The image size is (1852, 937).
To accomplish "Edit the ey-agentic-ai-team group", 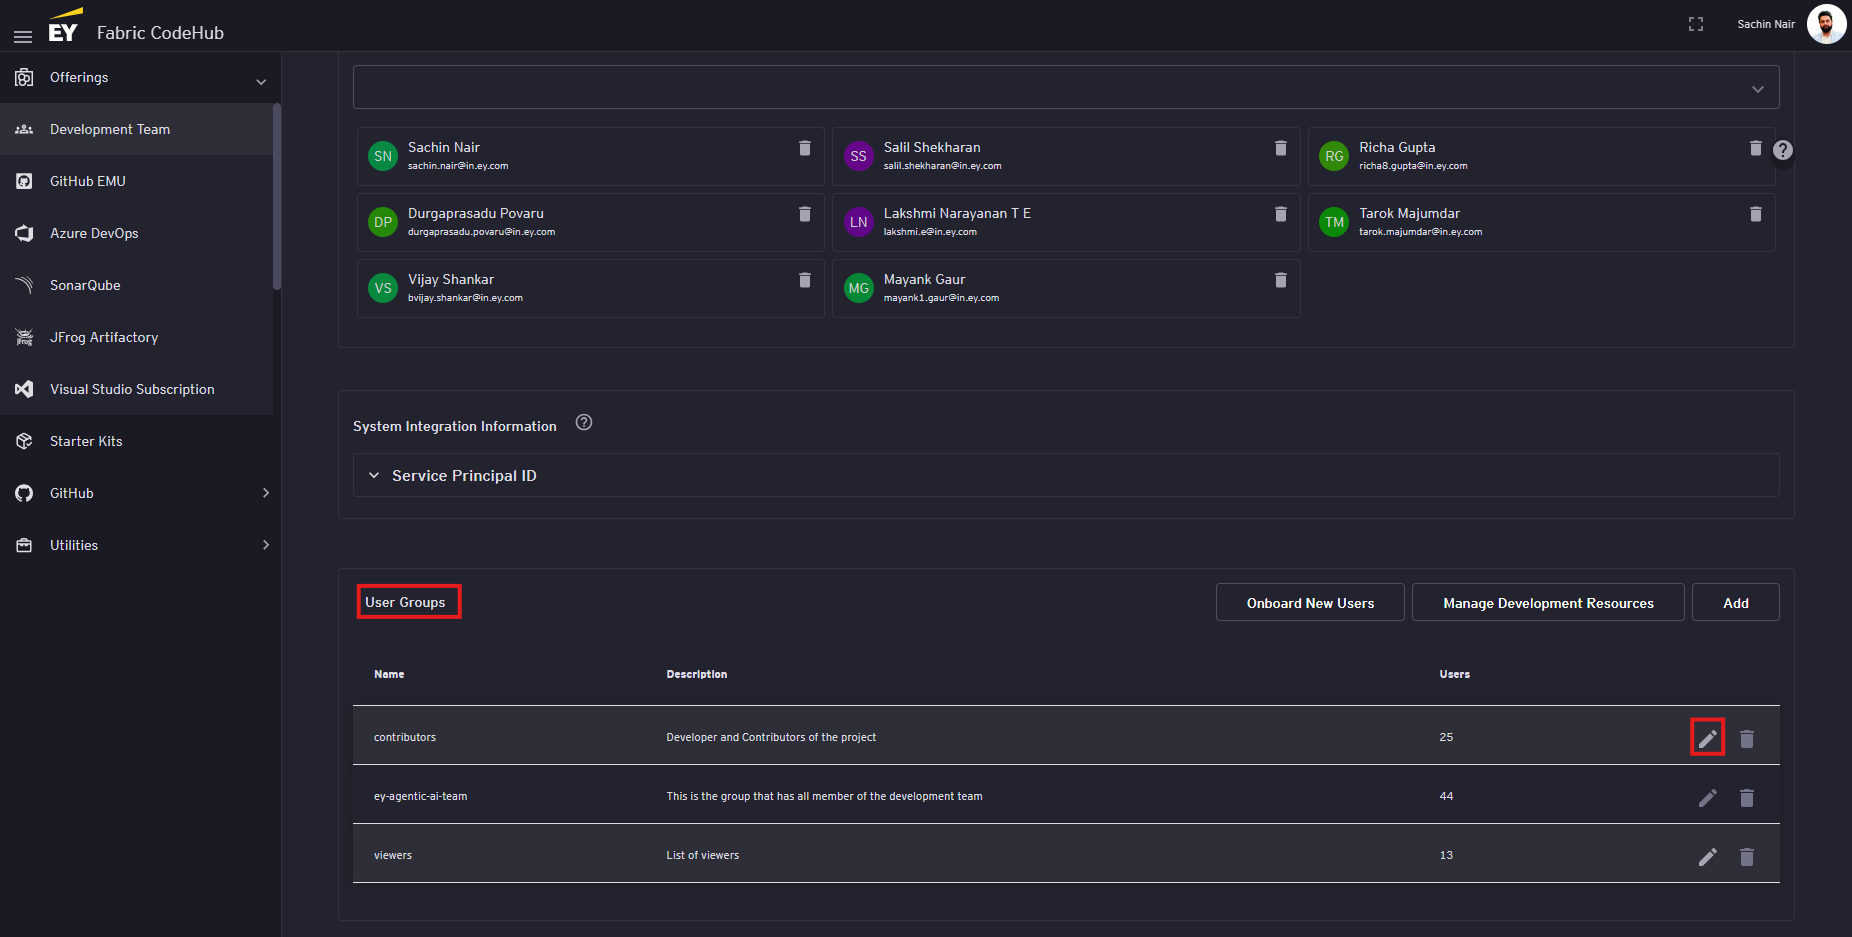I will point(1707,798).
